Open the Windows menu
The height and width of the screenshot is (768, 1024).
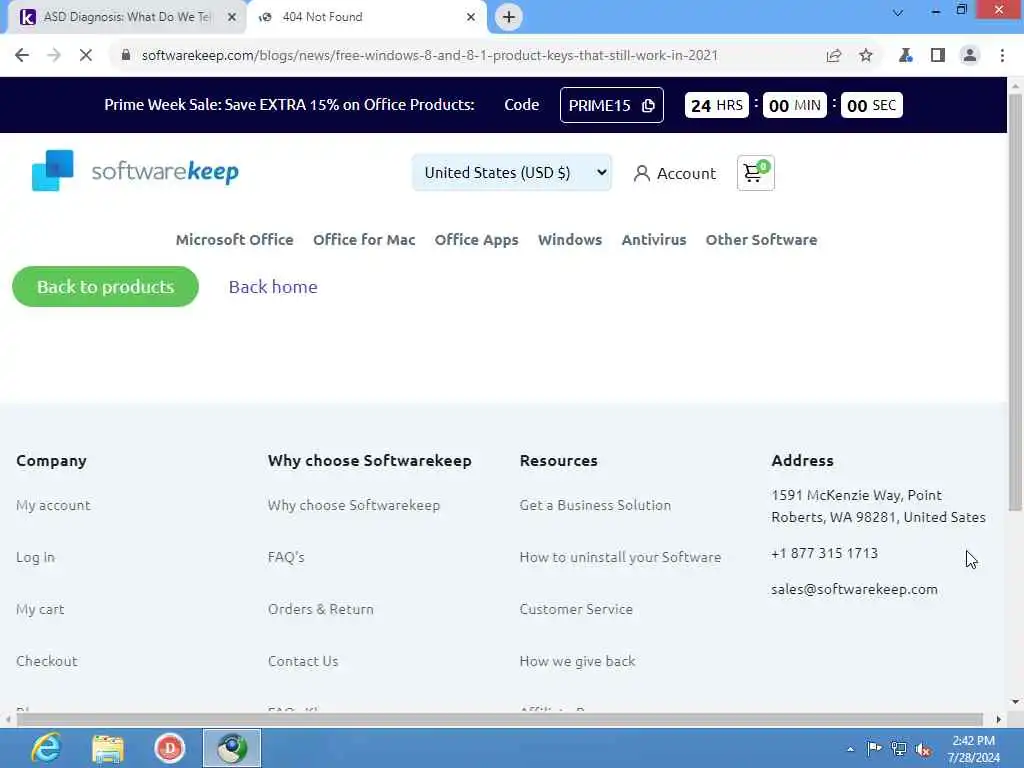569,240
